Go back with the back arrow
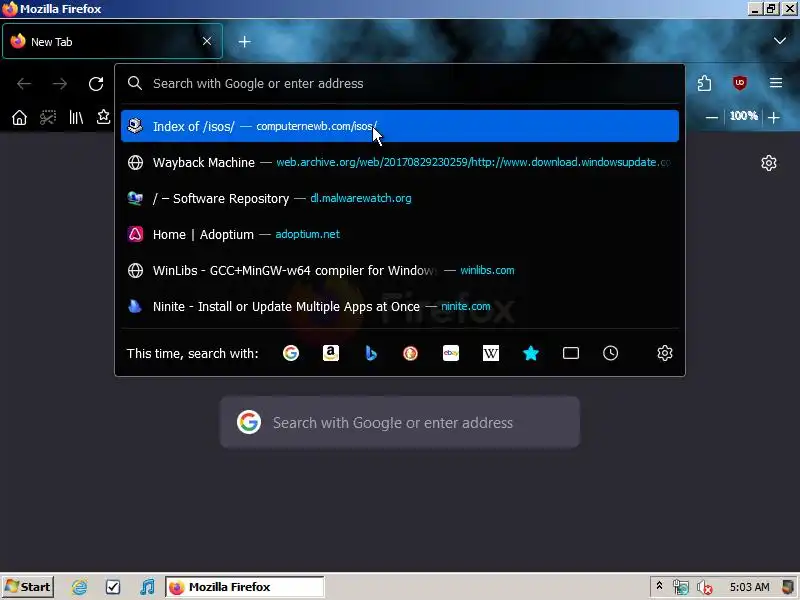 (x=24, y=84)
